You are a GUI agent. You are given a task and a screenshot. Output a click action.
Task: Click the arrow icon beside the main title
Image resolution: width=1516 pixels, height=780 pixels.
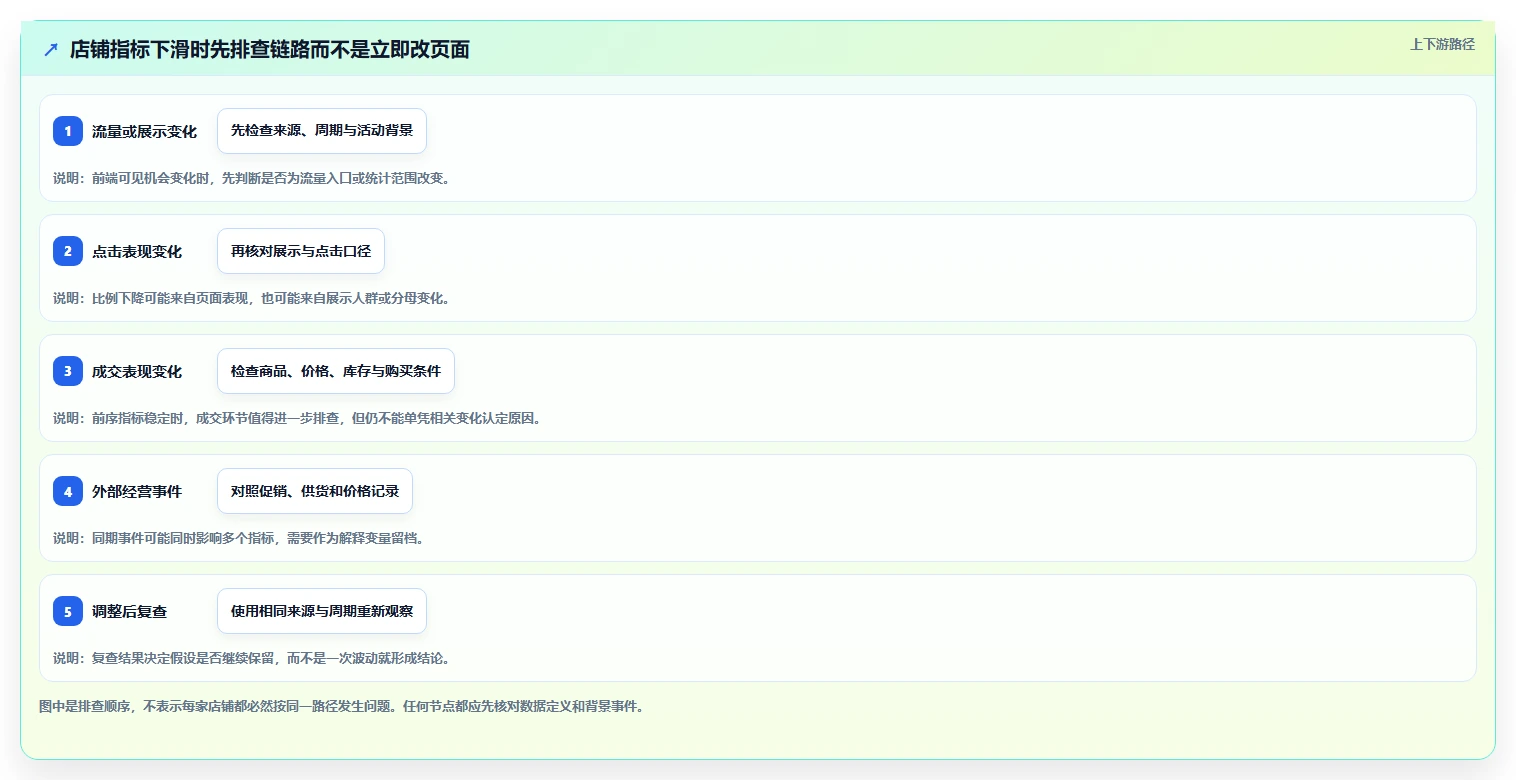pos(51,50)
